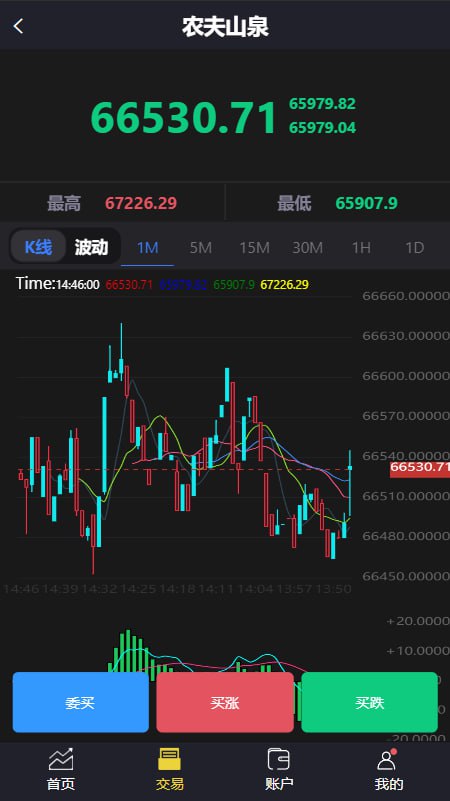The height and width of the screenshot is (801, 450).
Task: Click the large 66530.71 current price
Action: 184,118
